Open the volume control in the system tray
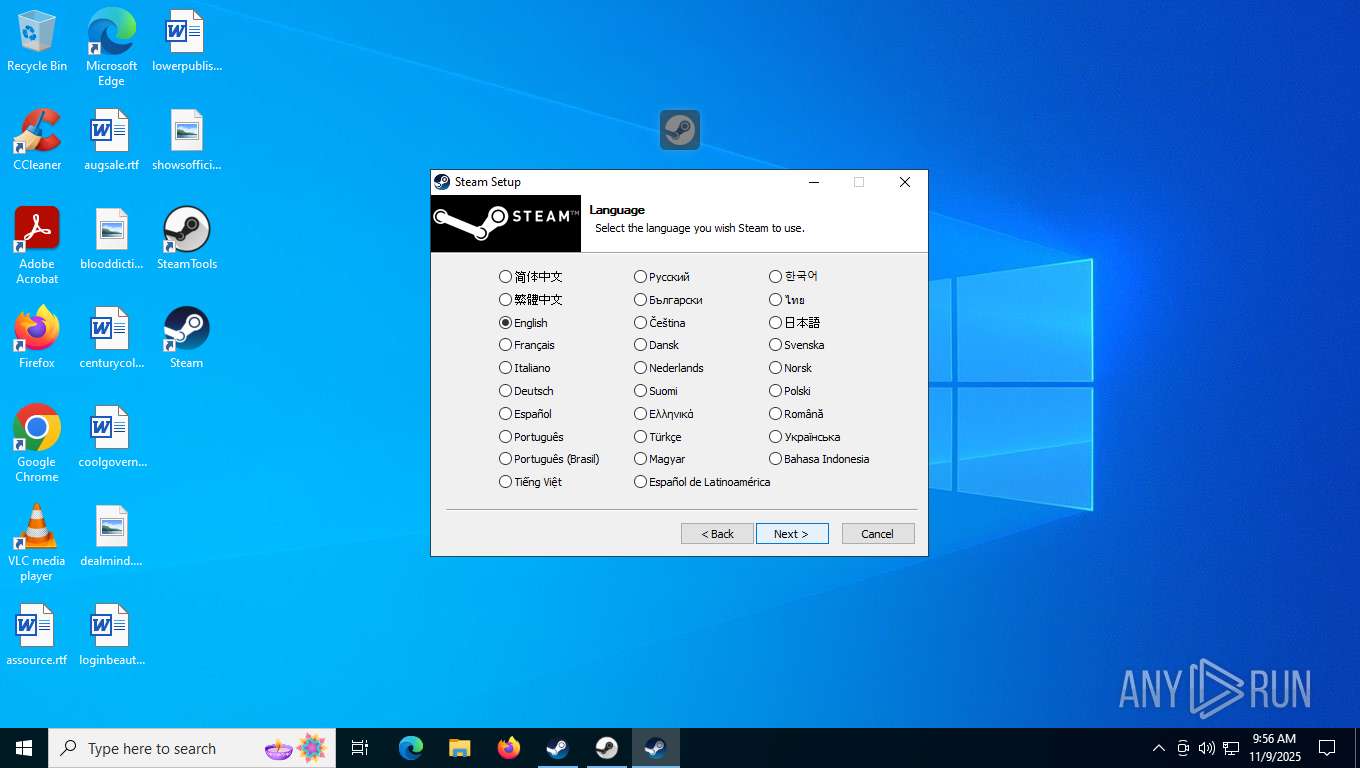 [x=1207, y=748]
